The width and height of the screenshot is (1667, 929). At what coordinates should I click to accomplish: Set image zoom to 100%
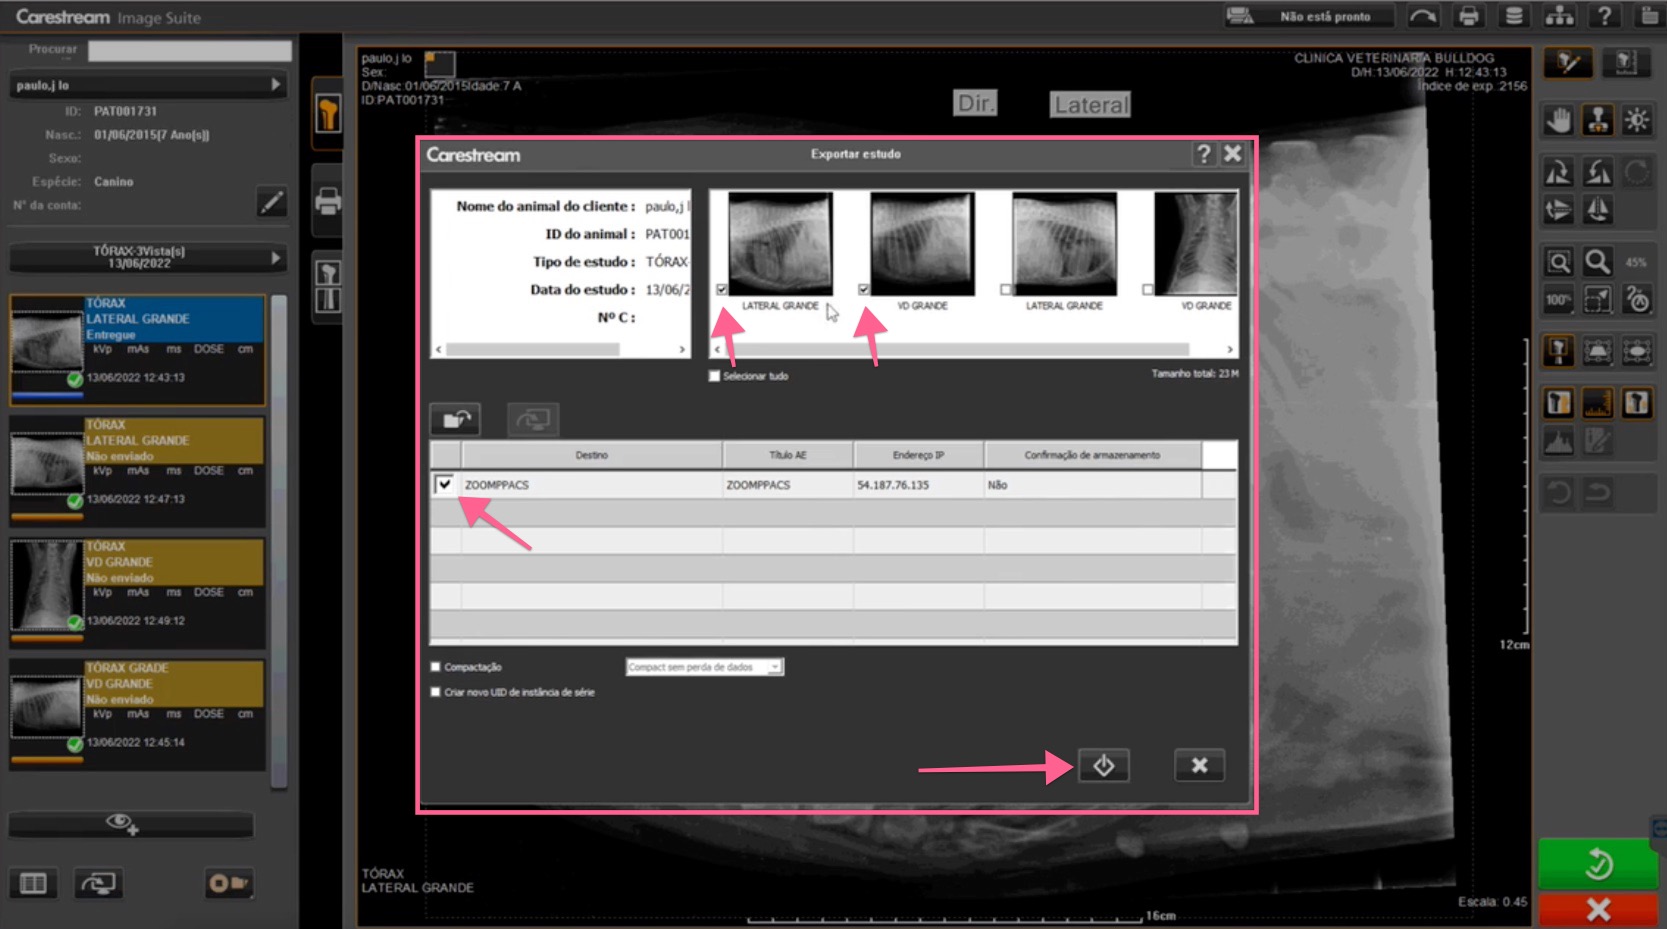coord(1557,298)
